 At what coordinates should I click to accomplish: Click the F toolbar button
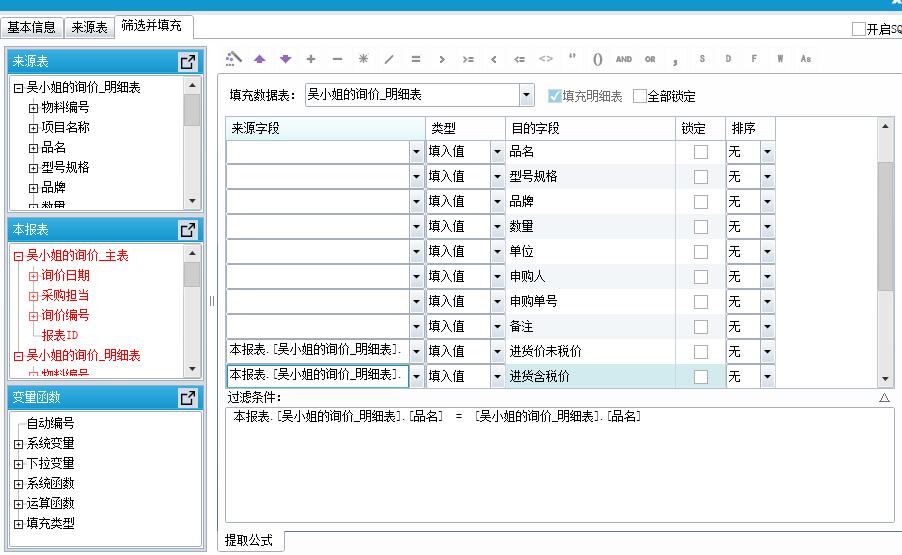pyautogui.click(x=754, y=59)
